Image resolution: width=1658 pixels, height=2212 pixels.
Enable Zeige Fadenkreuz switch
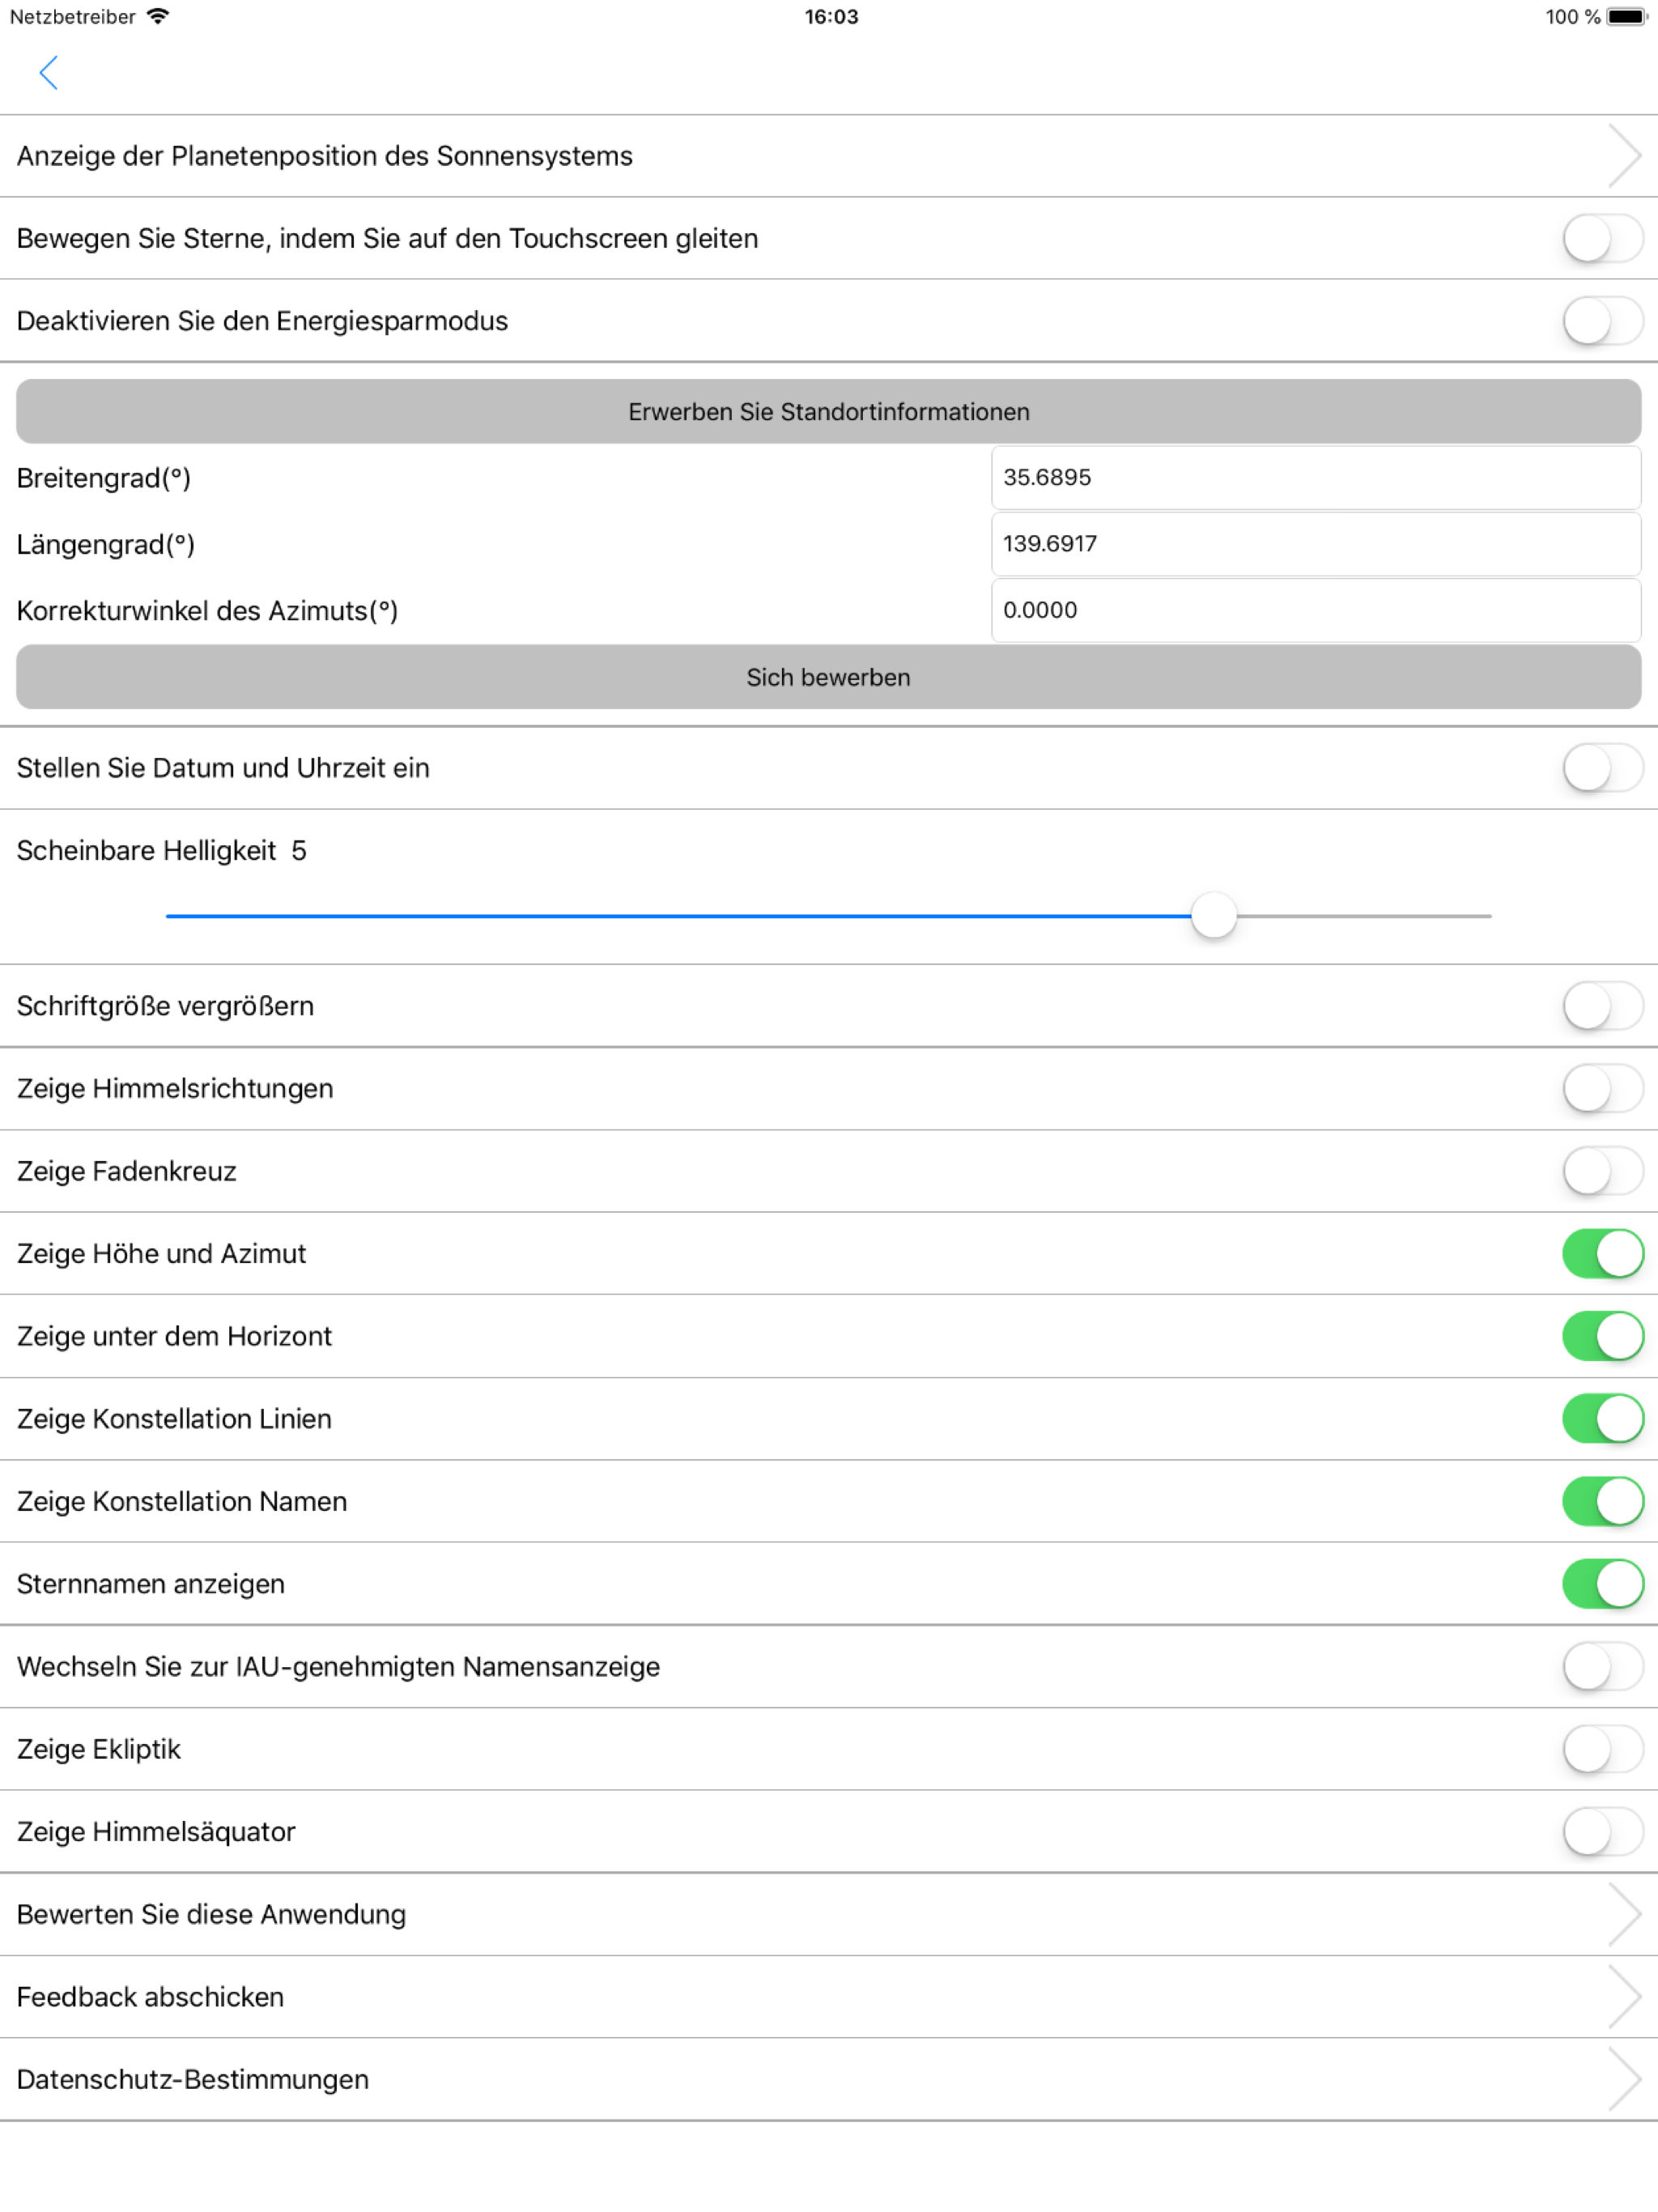[x=1602, y=1171]
